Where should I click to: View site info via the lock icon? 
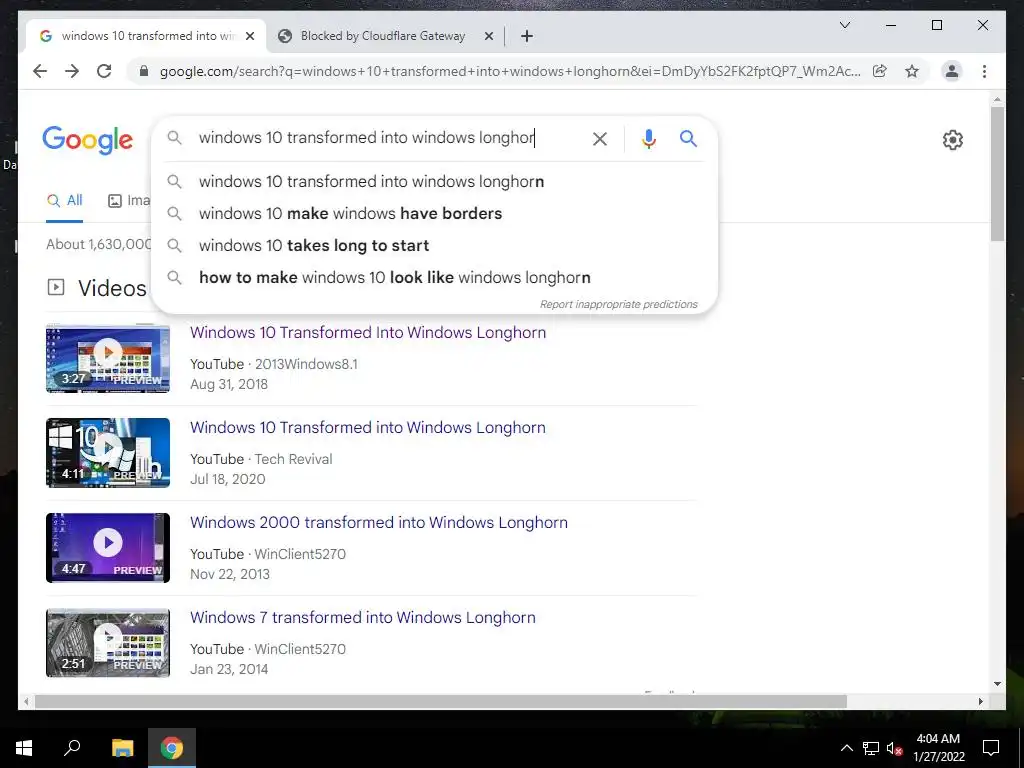(x=144, y=71)
